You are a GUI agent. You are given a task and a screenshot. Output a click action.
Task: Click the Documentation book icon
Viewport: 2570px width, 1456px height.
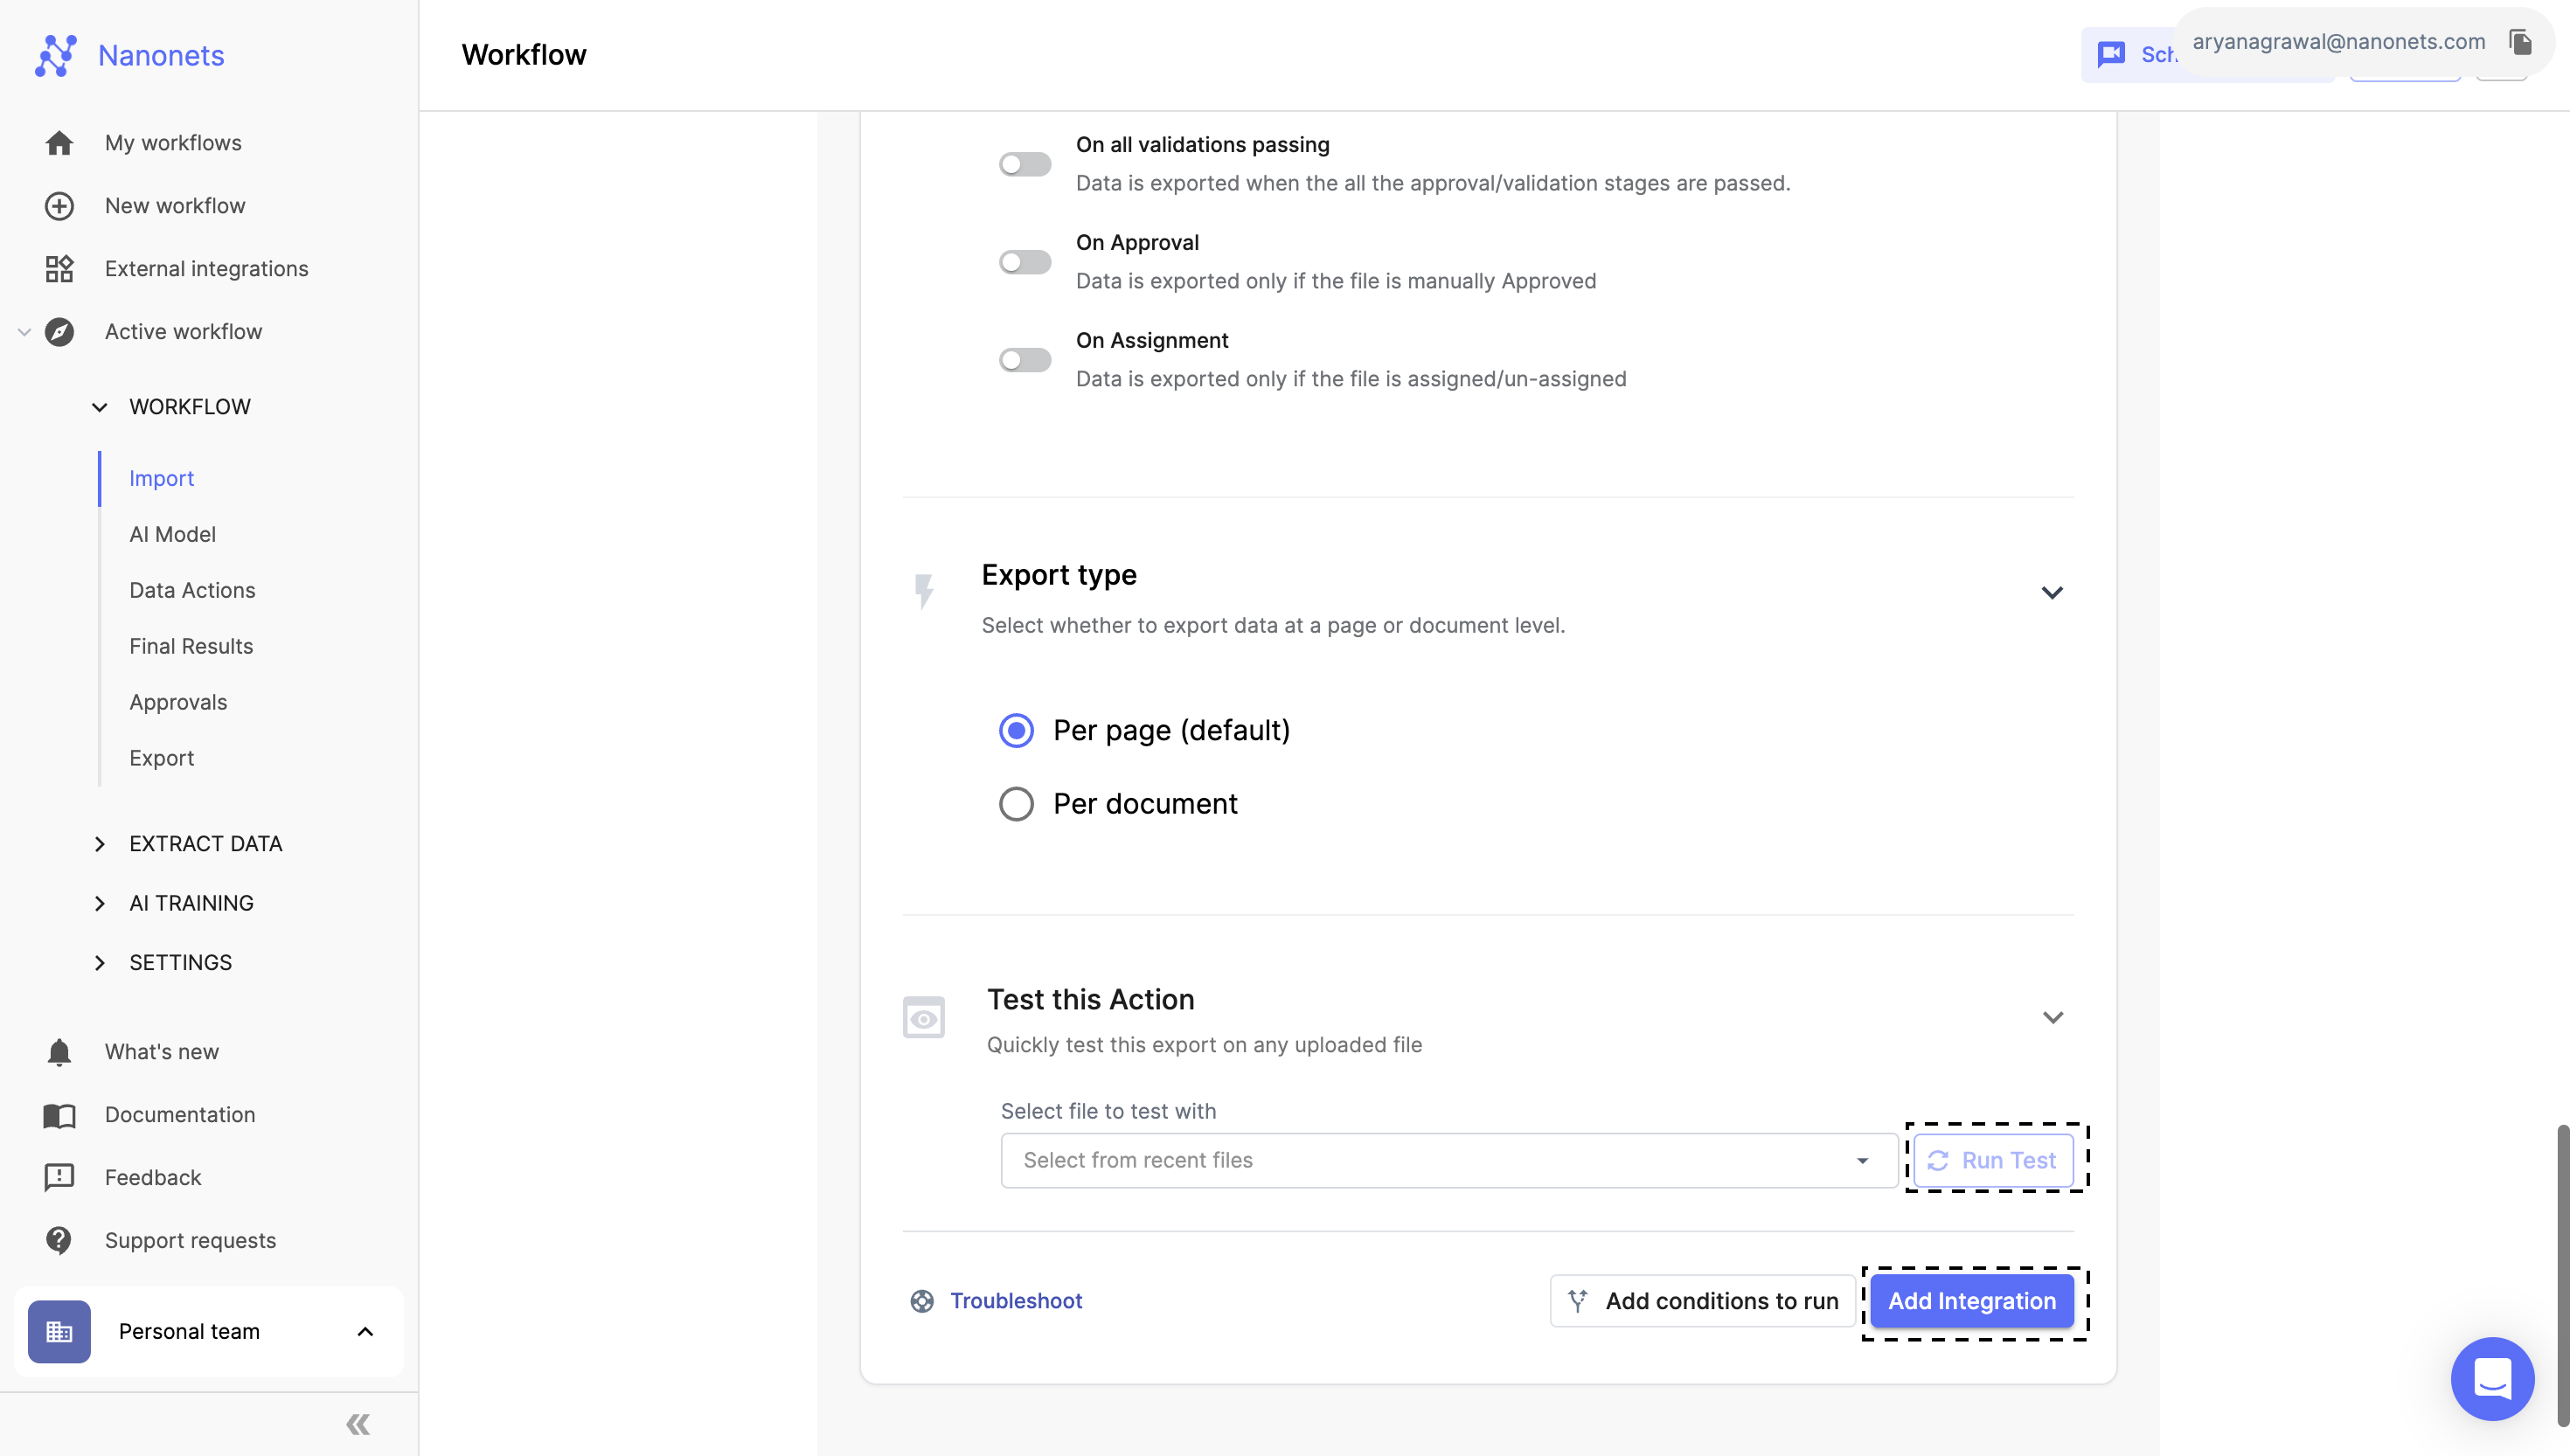[59, 1115]
